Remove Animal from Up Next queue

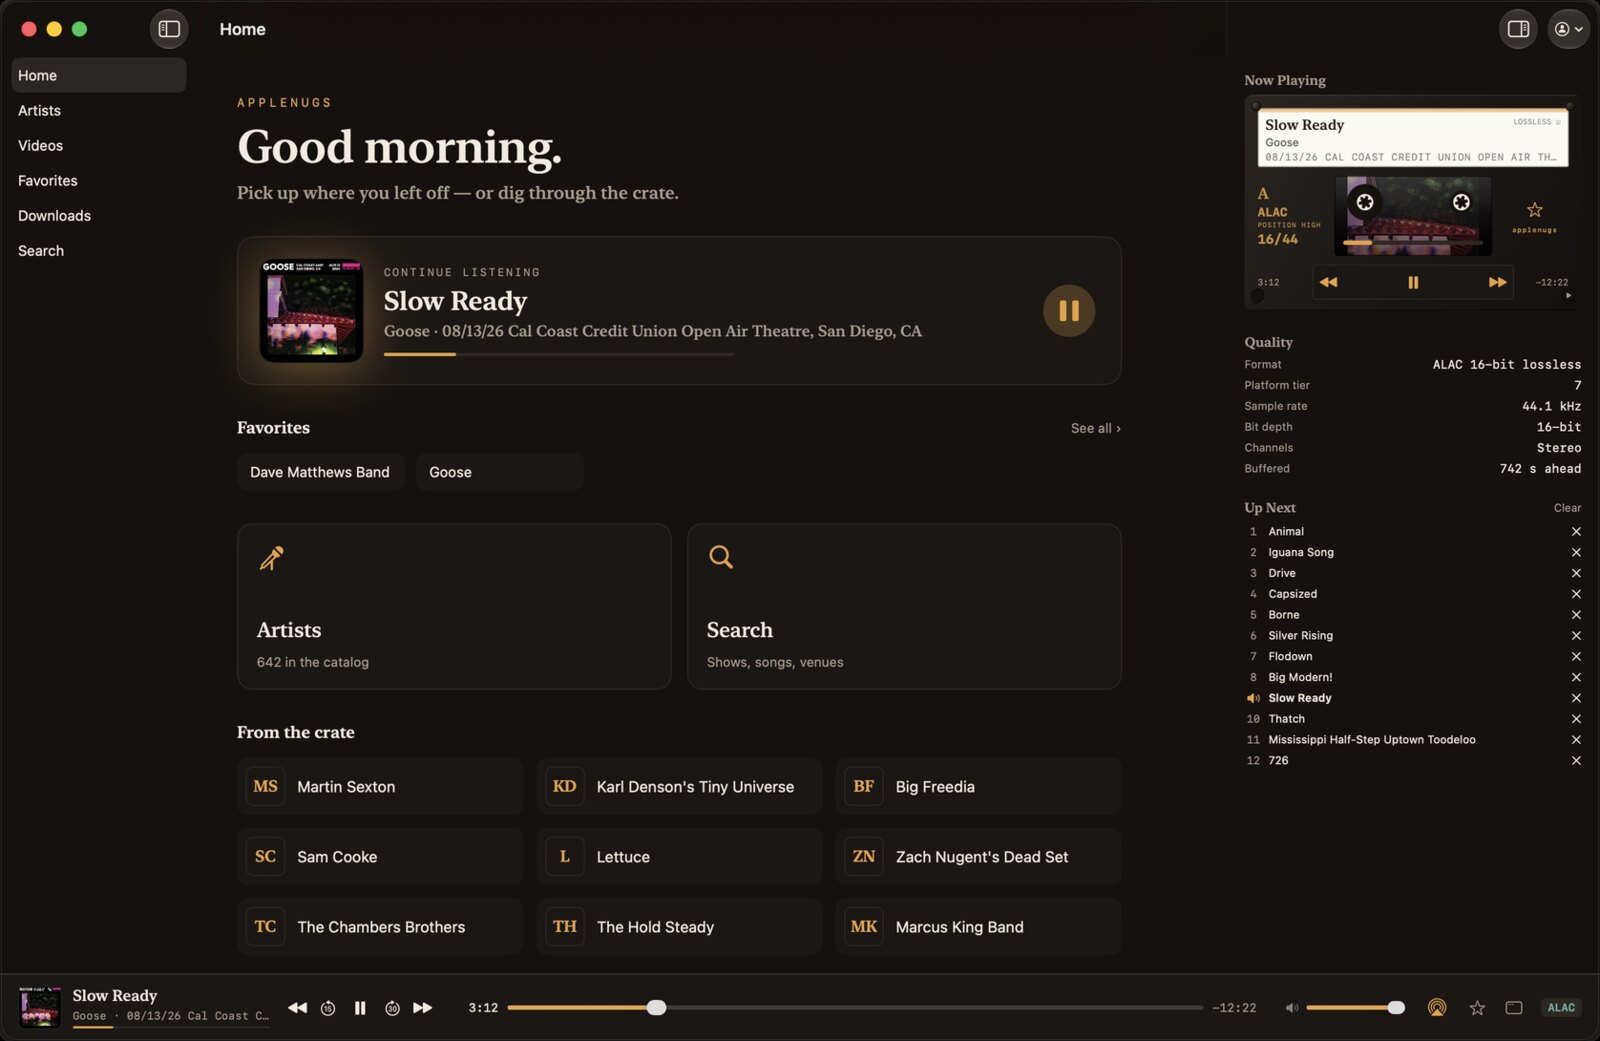pyautogui.click(x=1576, y=531)
